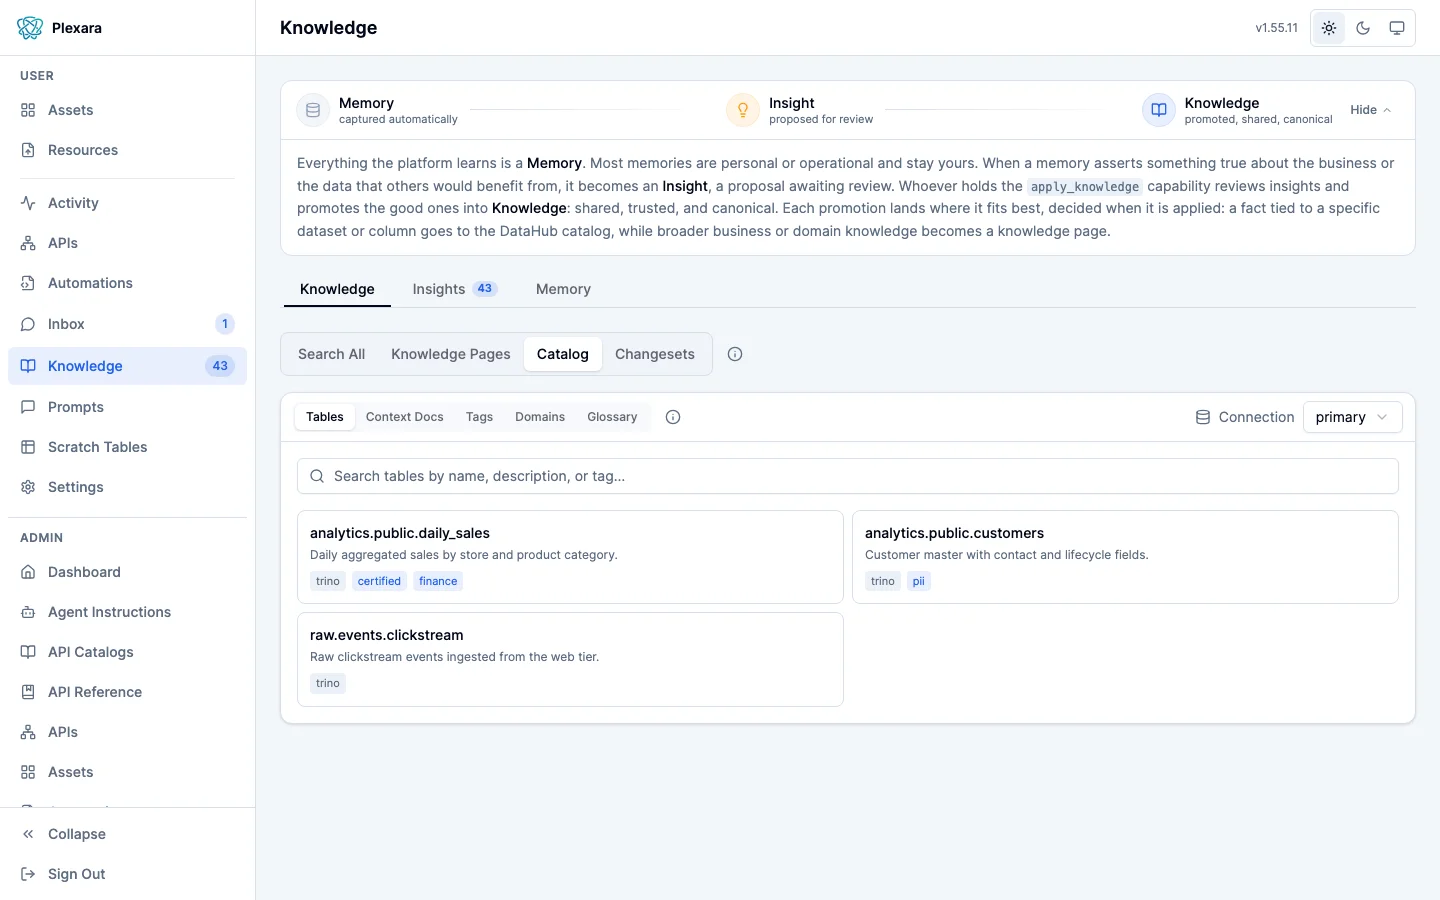The width and height of the screenshot is (1440, 900).
Task: Click the Sign Out arrow icon
Action: (x=28, y=874)
